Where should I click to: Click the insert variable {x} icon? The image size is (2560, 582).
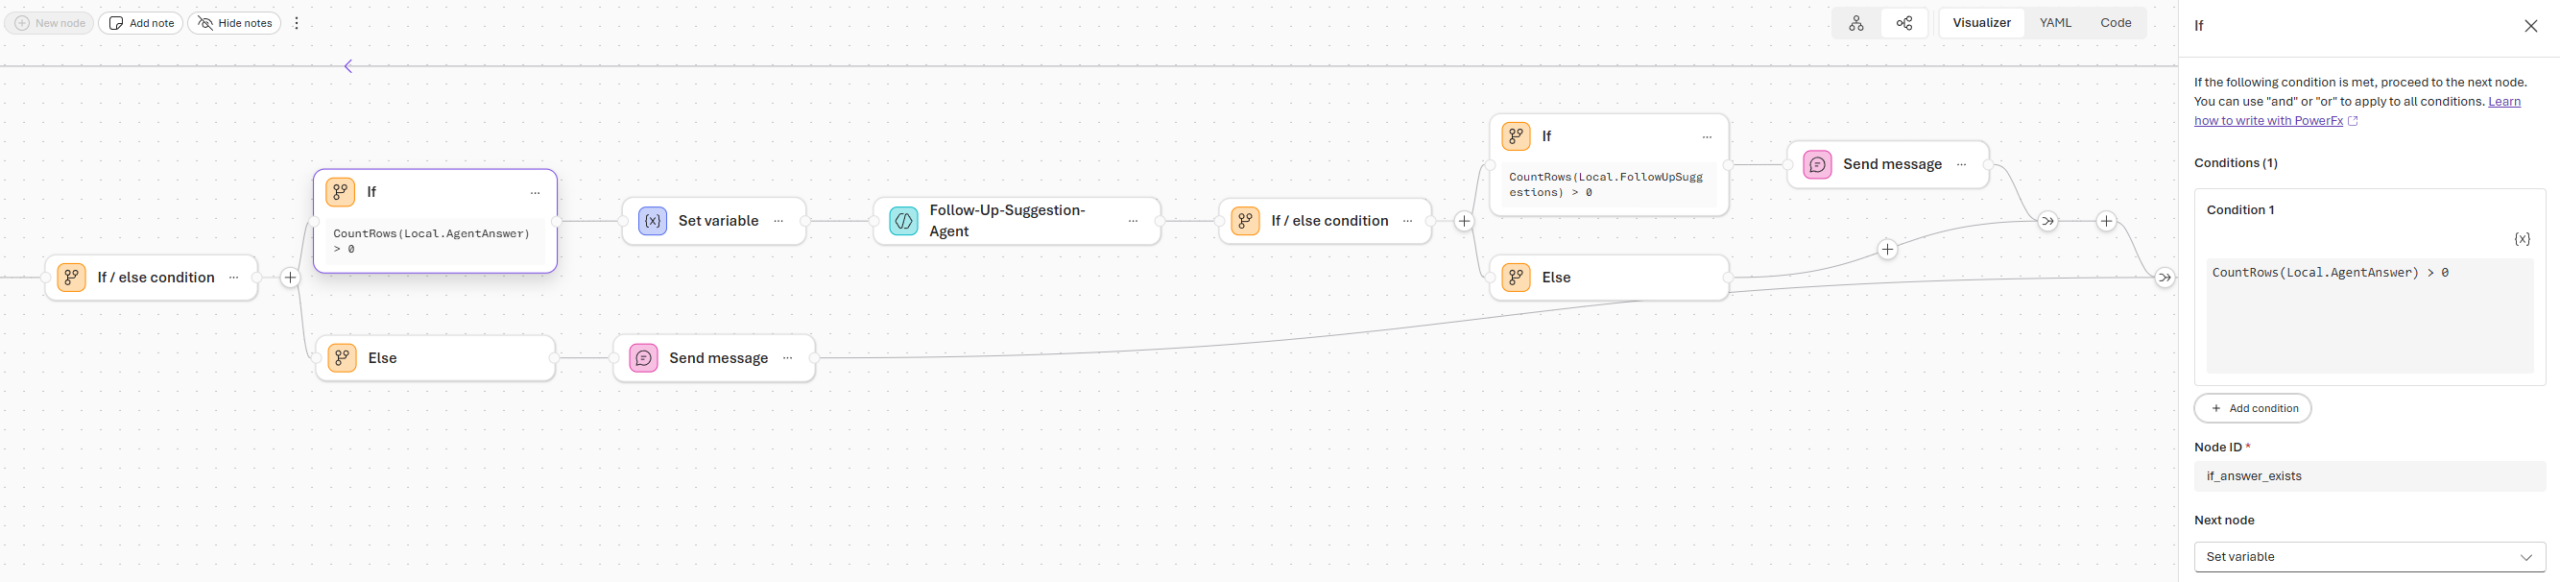coord(2522,239)
